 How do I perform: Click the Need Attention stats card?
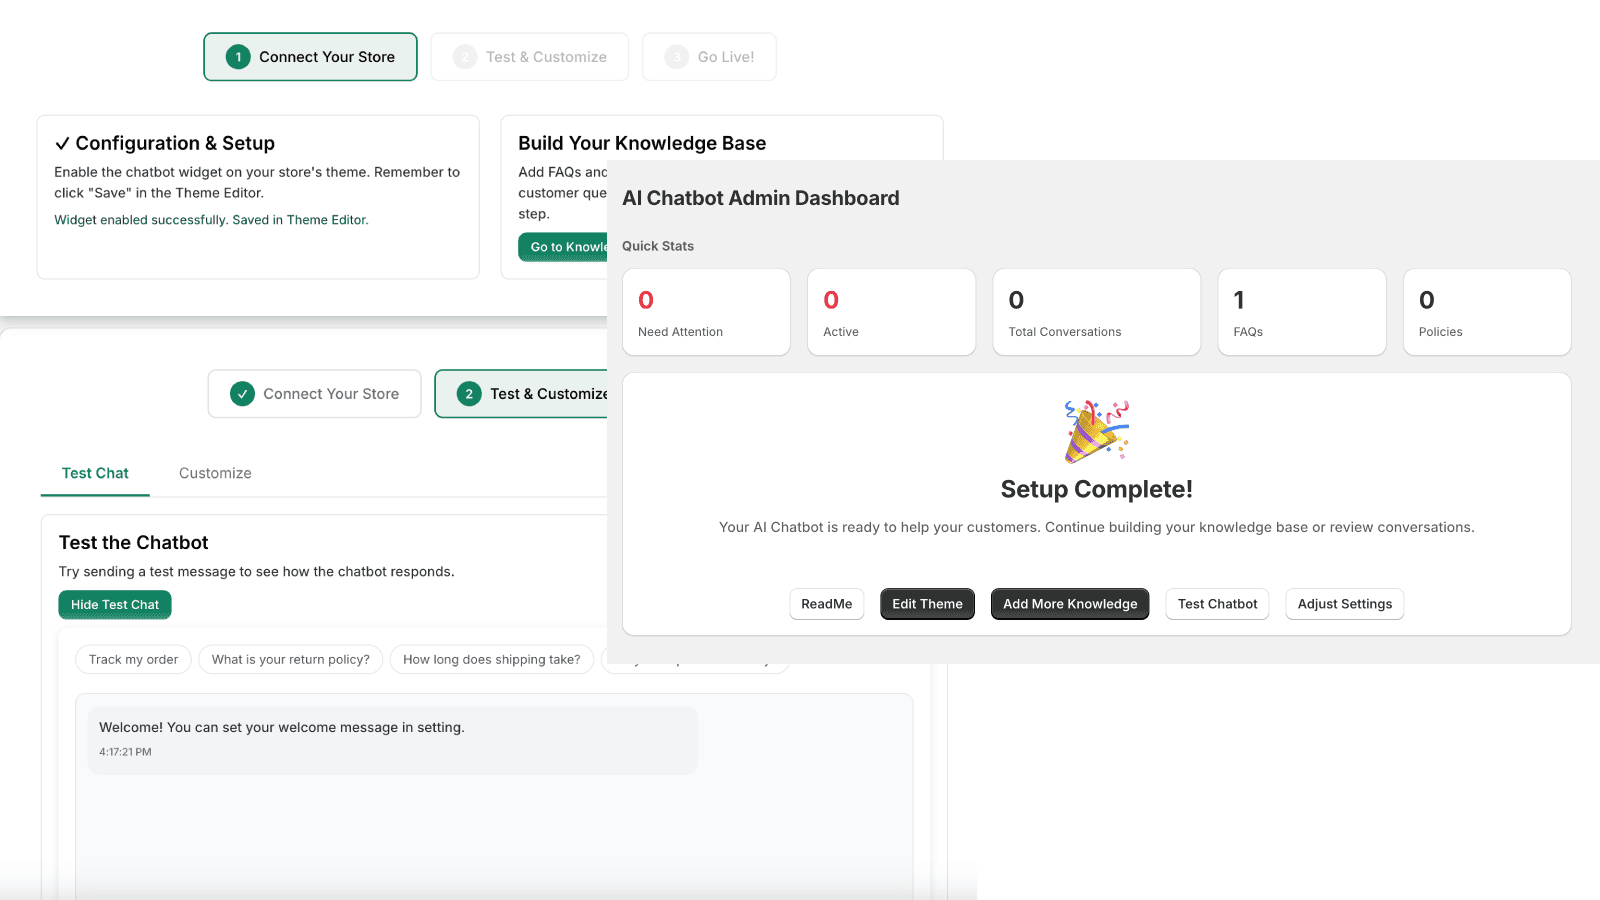click(706, 311)
